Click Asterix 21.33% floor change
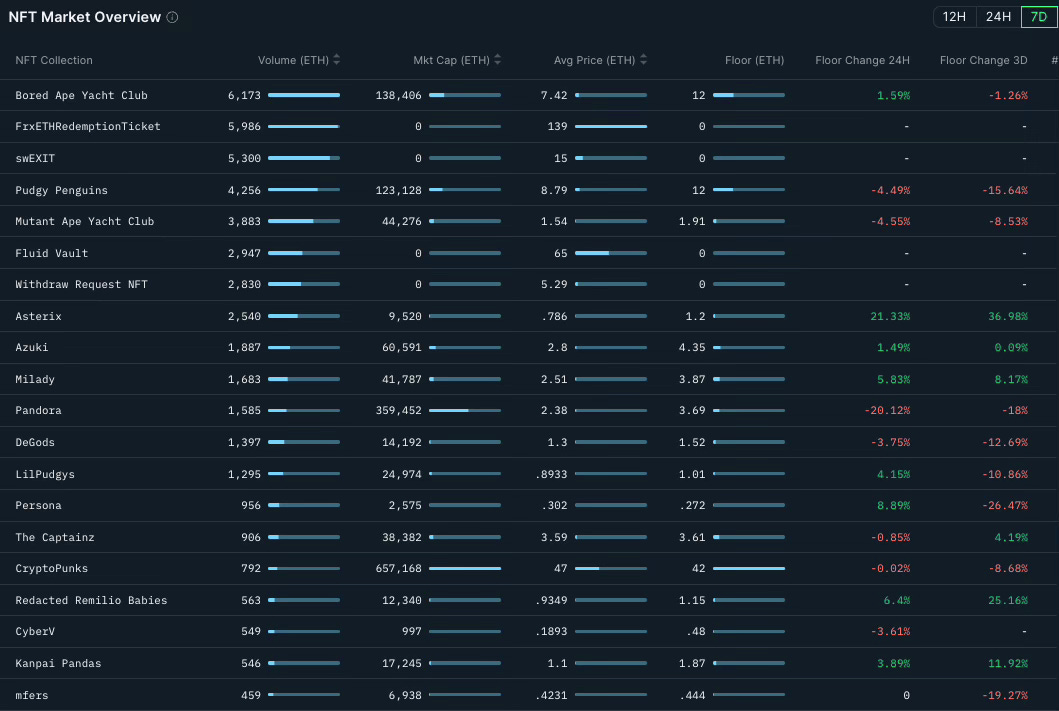Viewport: 1059px width, 711px height. (890, 316)
